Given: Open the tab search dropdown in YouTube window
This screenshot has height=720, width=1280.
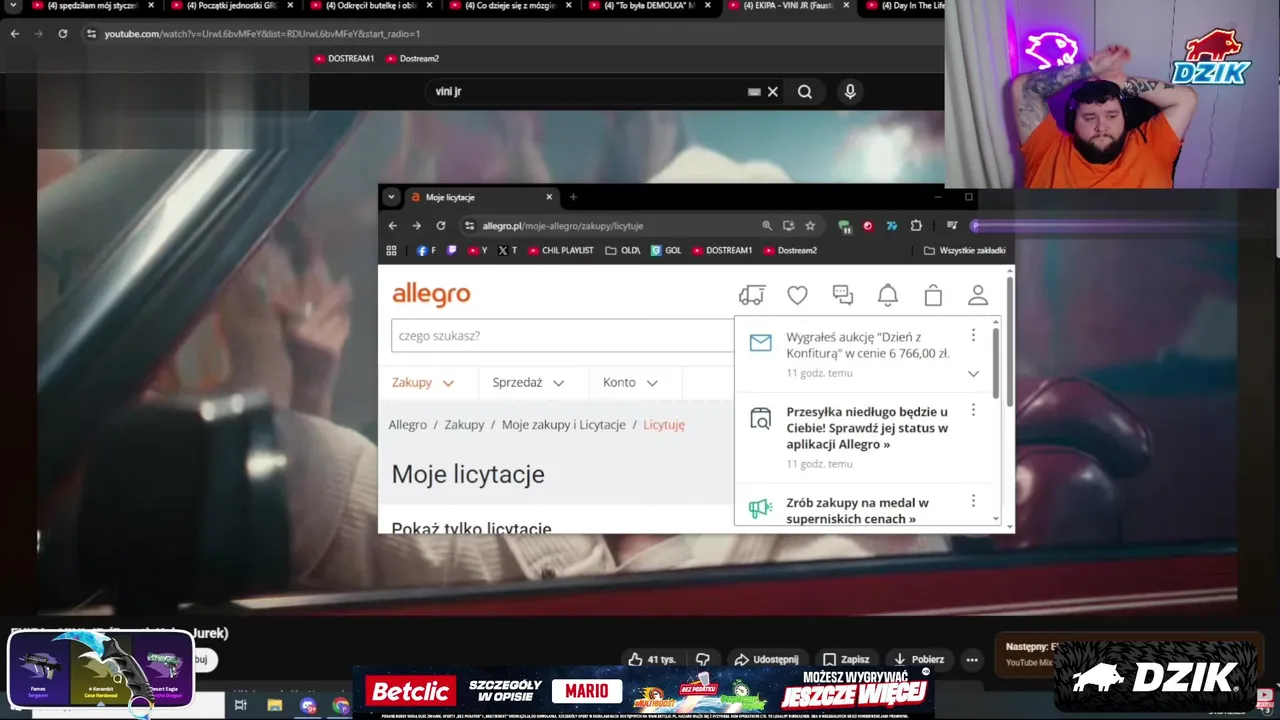Looking at the screenshot, I should tap(13, 6).
